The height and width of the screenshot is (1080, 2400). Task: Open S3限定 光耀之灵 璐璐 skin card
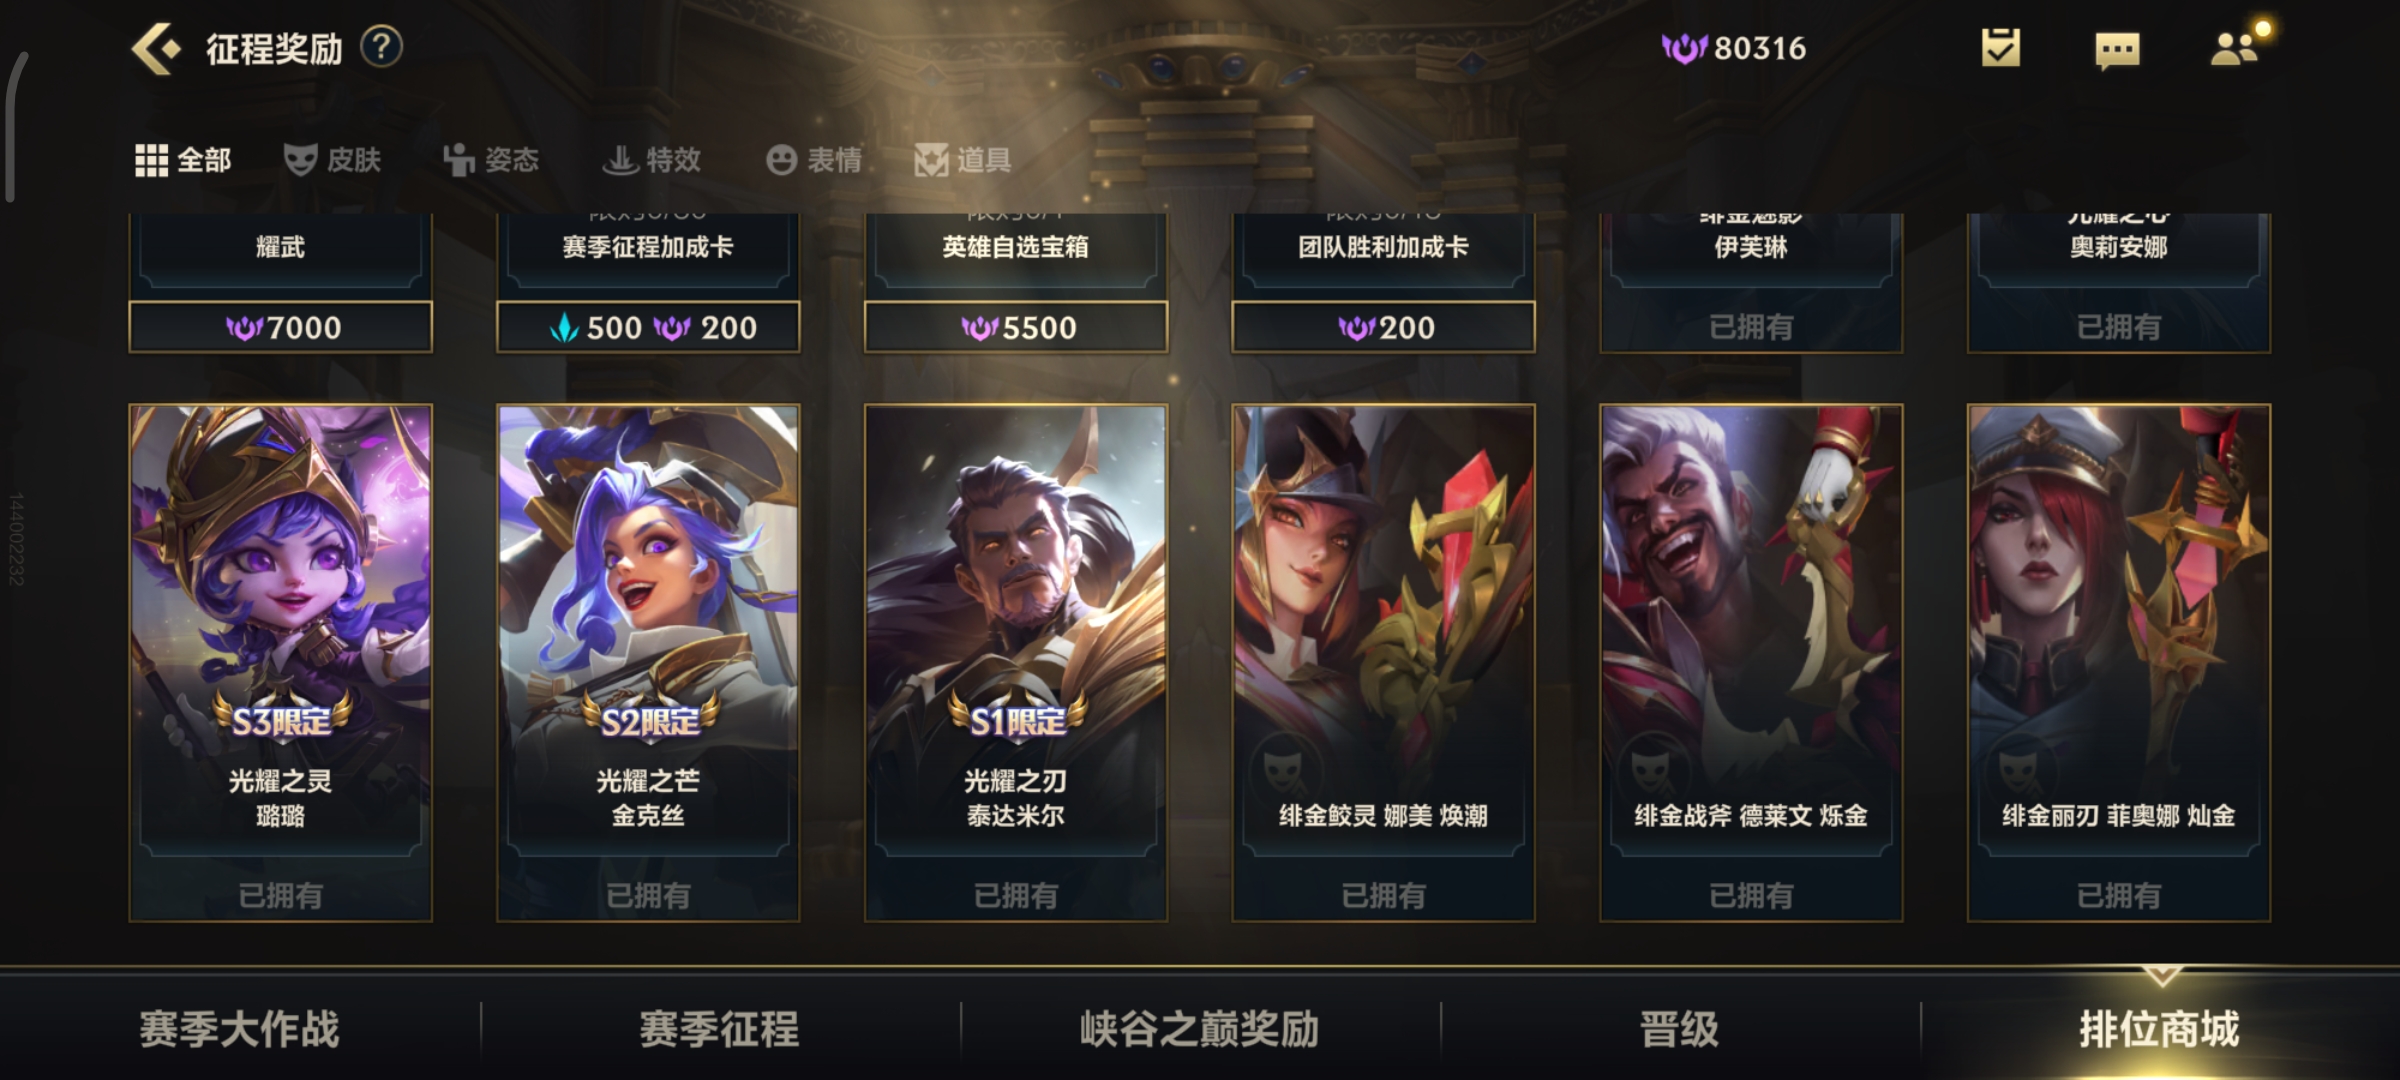pos(281,662)
